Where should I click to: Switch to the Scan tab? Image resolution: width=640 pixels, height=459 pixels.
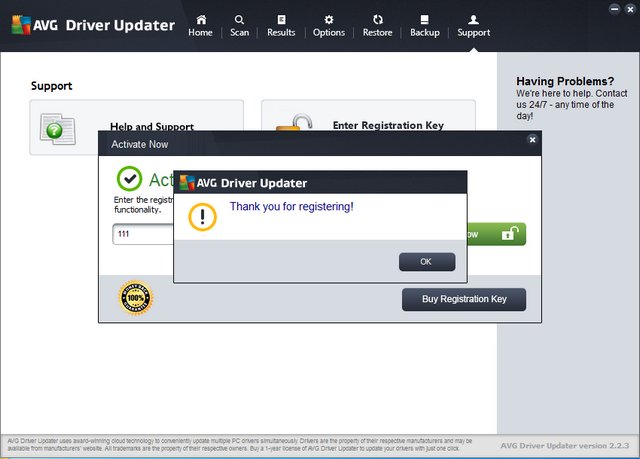240,26
